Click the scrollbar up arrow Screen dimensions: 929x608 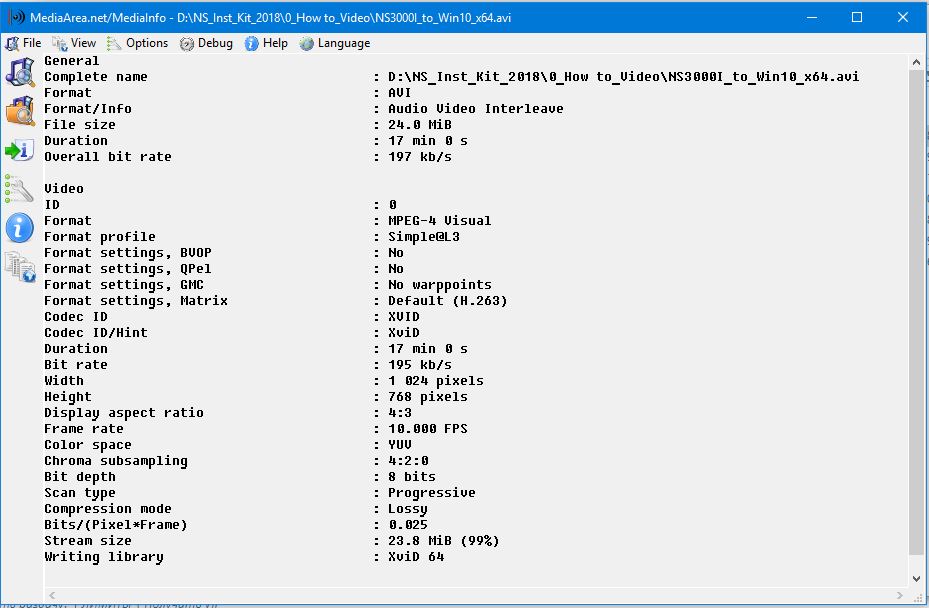point(916,62)
